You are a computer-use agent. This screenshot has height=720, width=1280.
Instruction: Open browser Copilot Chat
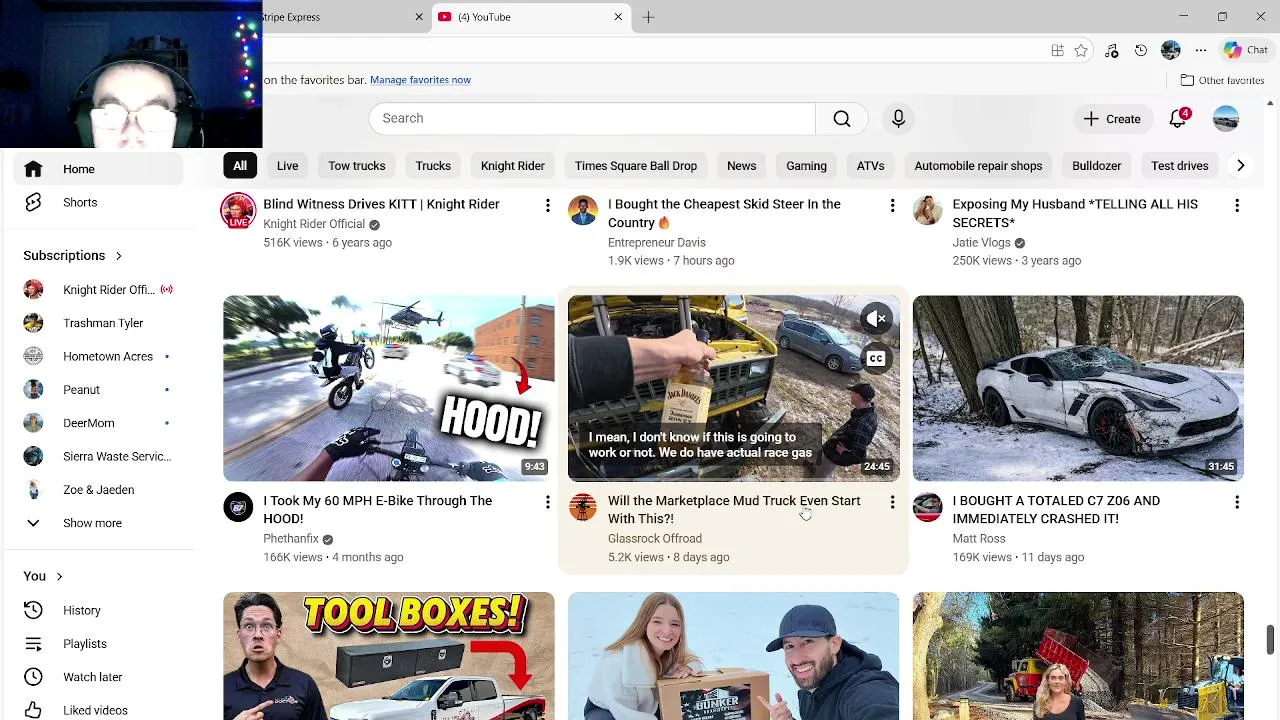[x=1245, y=50]
